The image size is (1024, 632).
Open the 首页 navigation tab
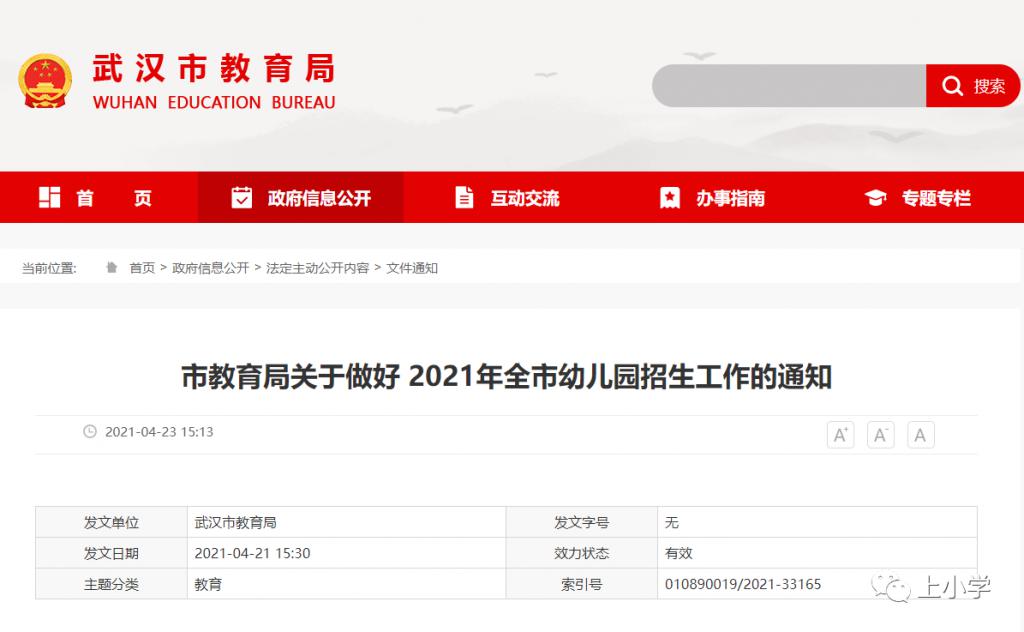pyautogui.click(x=99, y=197)
